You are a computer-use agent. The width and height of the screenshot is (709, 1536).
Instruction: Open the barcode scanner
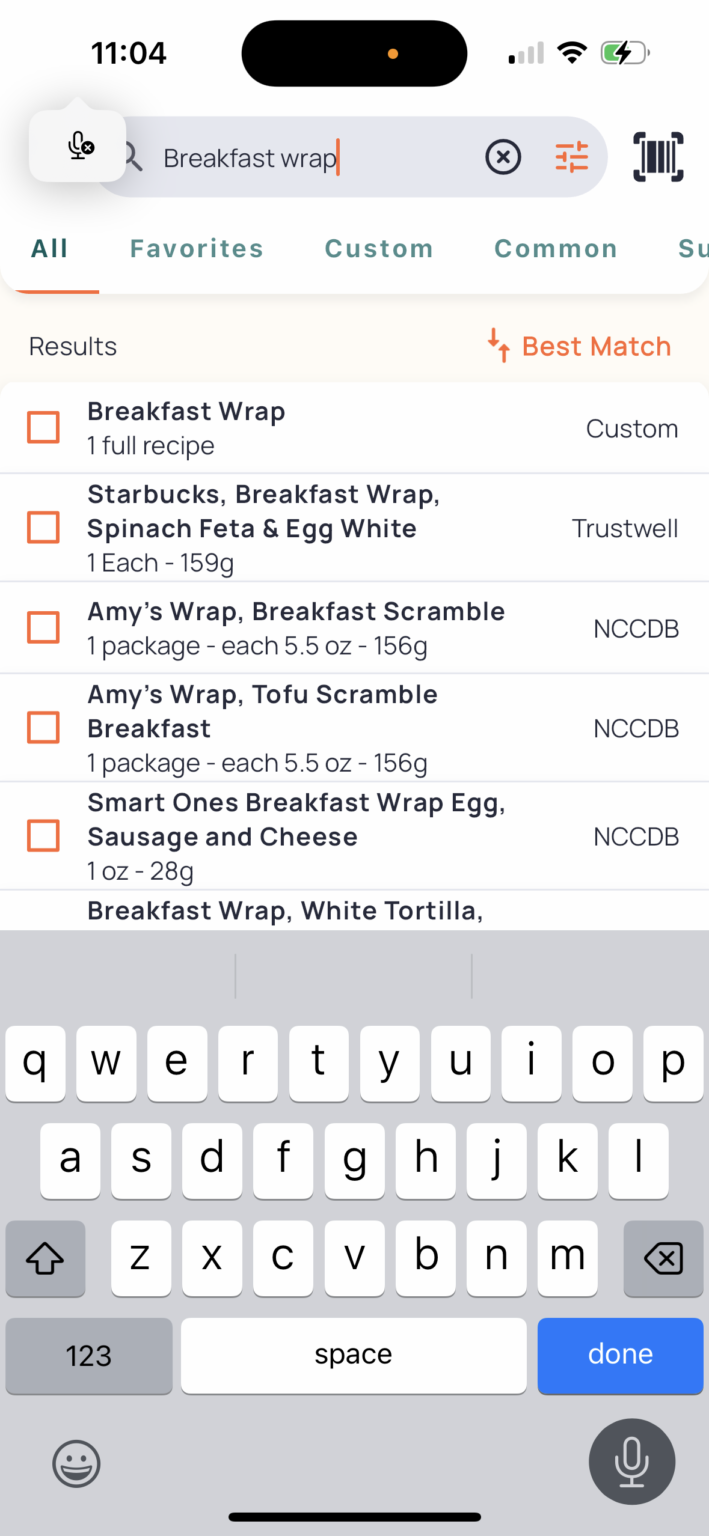(658, 157)
